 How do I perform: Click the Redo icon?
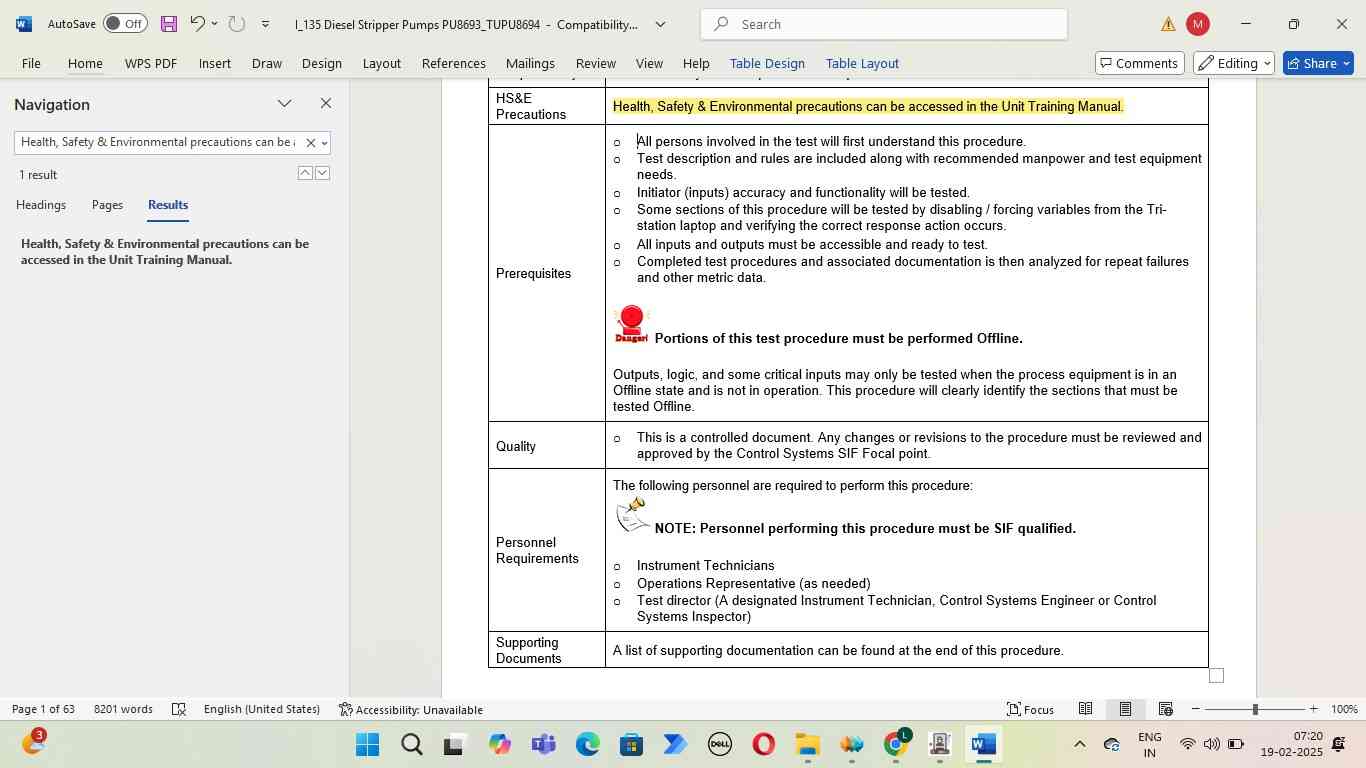pos(236,23)
